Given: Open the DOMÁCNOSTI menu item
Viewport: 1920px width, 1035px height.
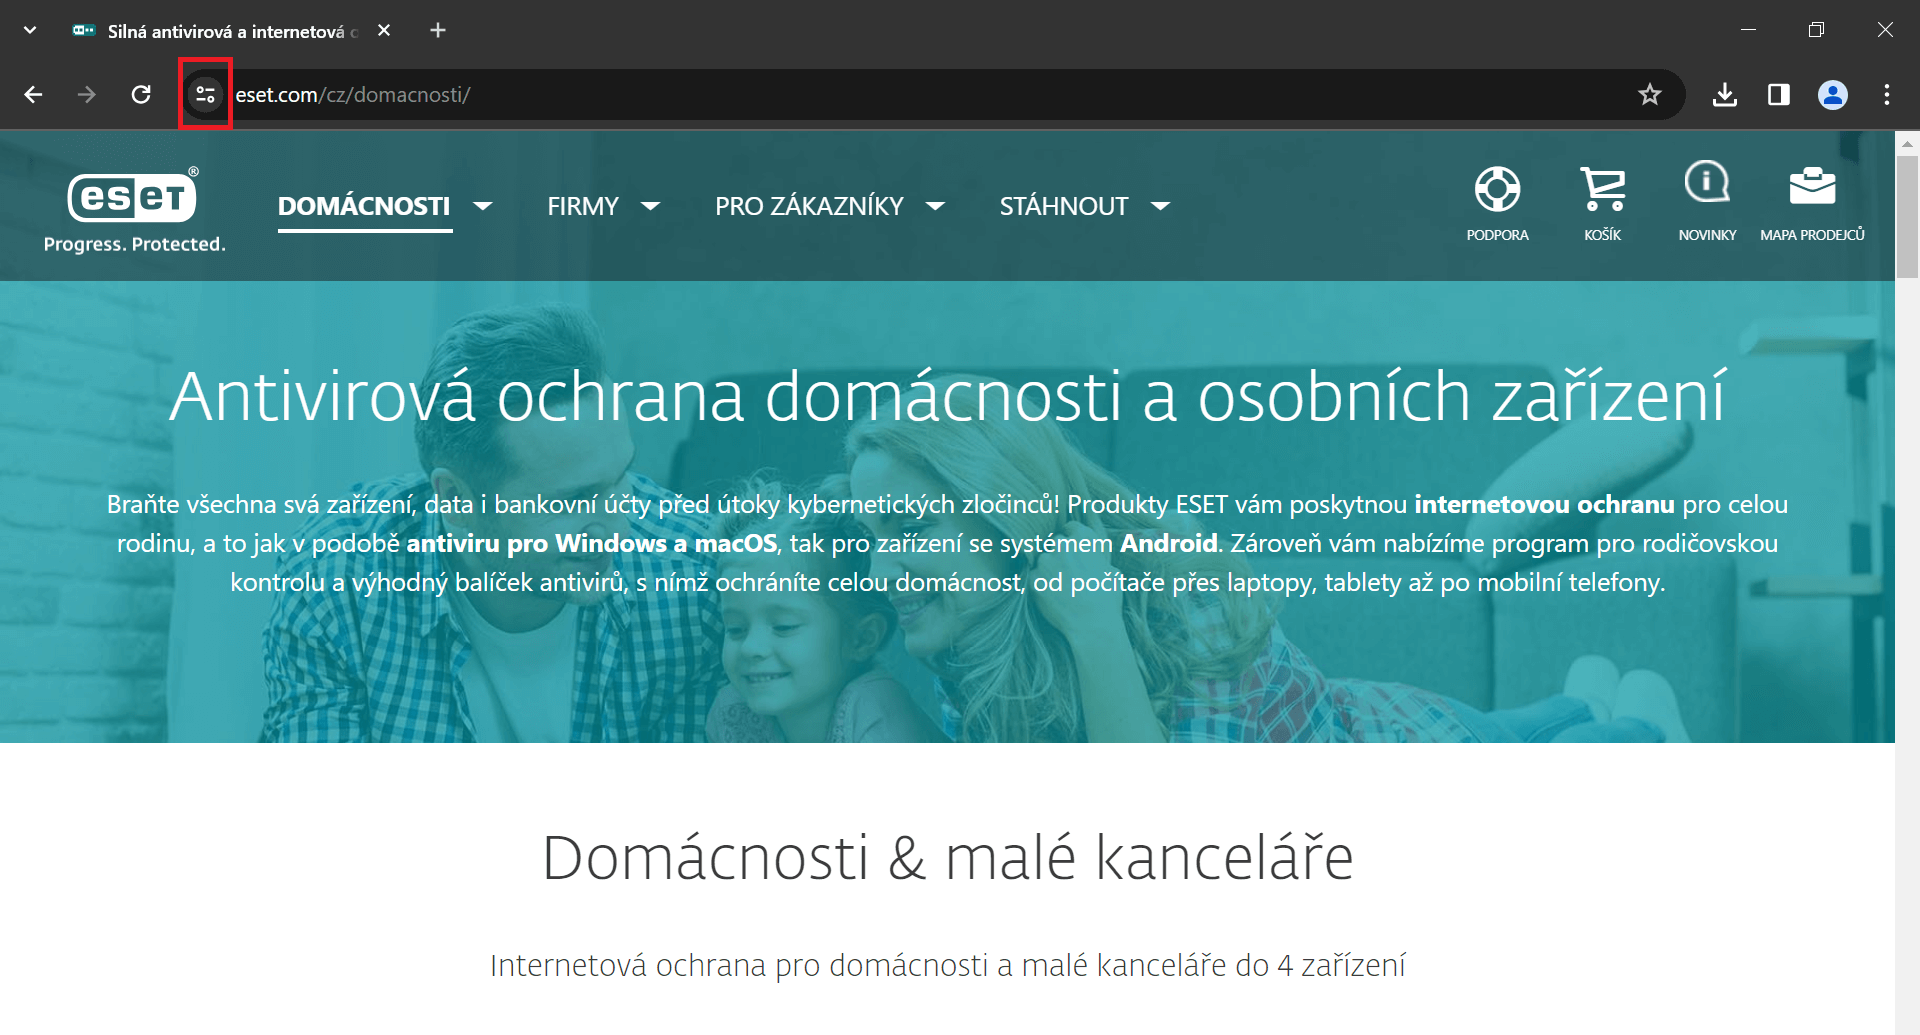Looking at the screenshot, I should pyautogui.click(x=364, y=206).
